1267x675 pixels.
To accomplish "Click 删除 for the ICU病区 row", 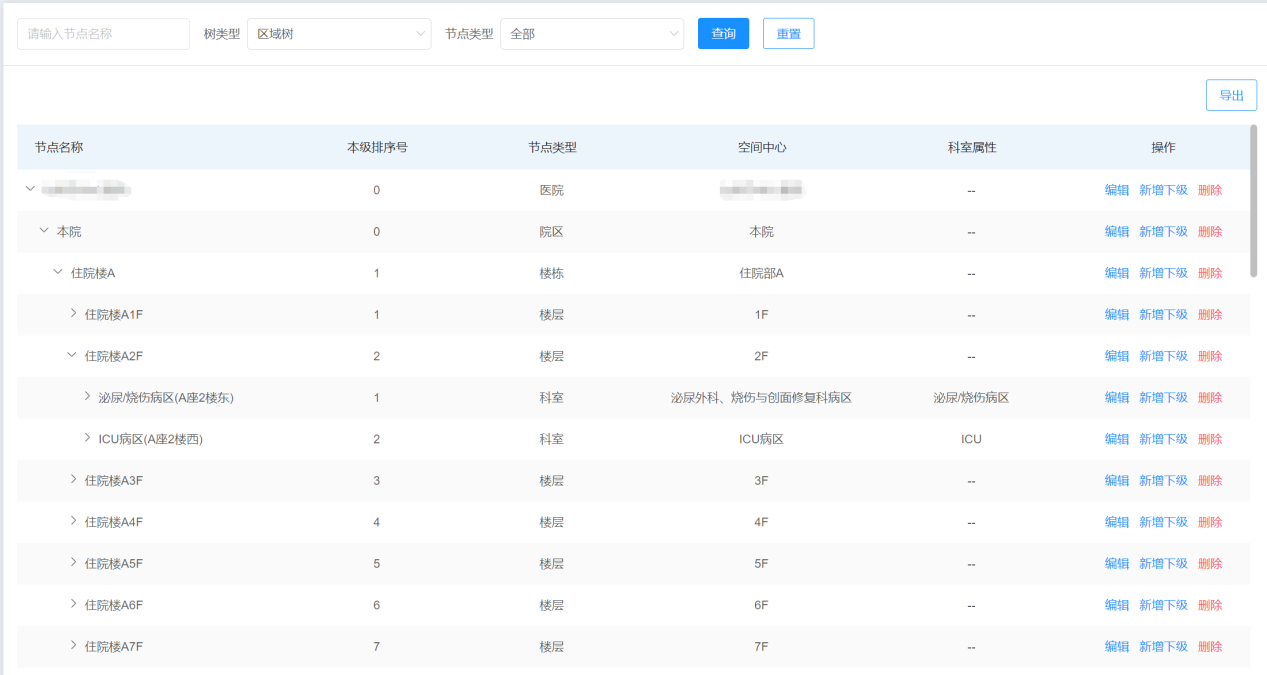I will point(1210,438).
